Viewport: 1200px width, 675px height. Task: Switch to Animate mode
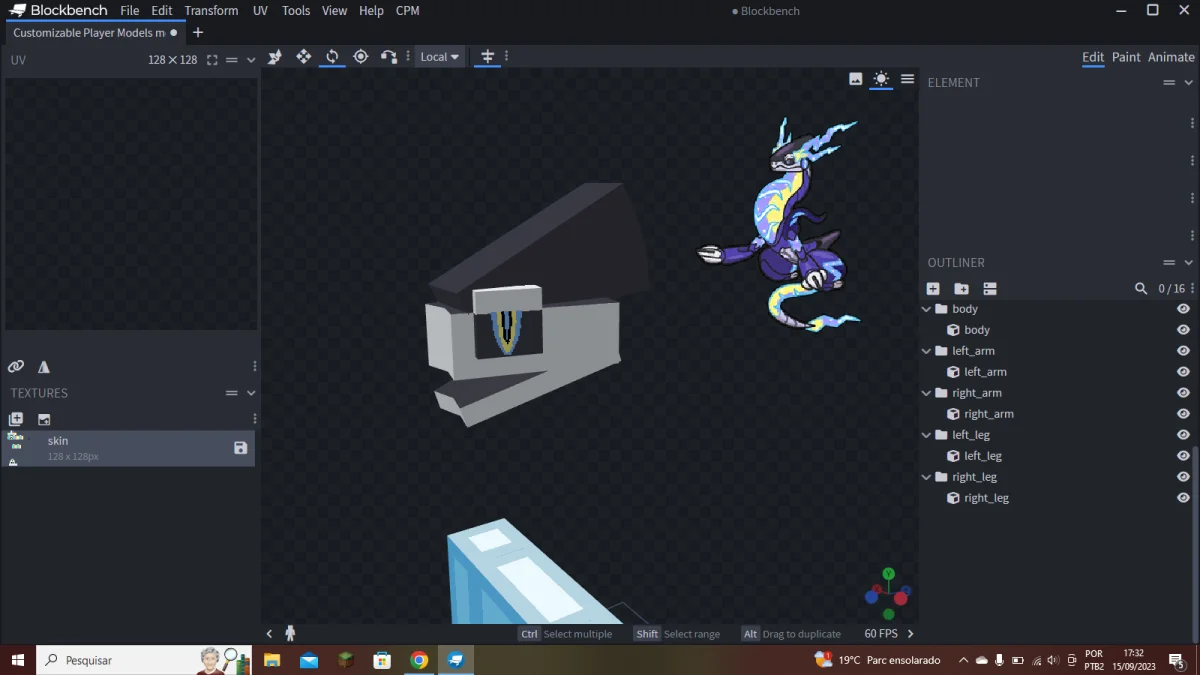pyautogui.click(x=1171, y=57)
